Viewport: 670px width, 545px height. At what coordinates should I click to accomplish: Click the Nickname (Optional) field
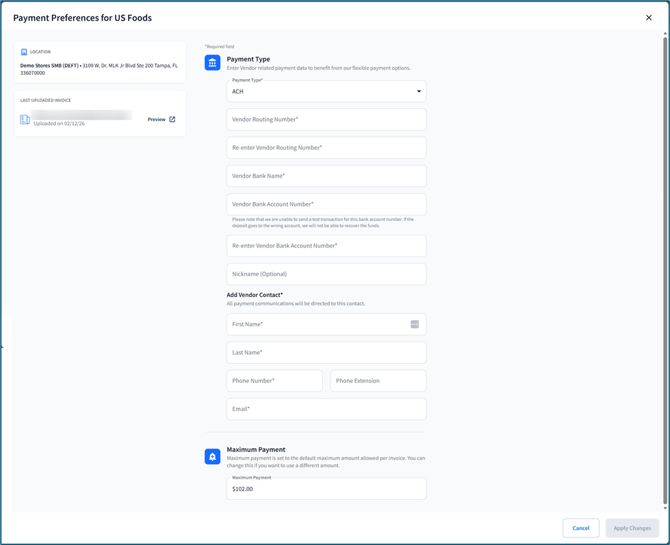[326, 274]
